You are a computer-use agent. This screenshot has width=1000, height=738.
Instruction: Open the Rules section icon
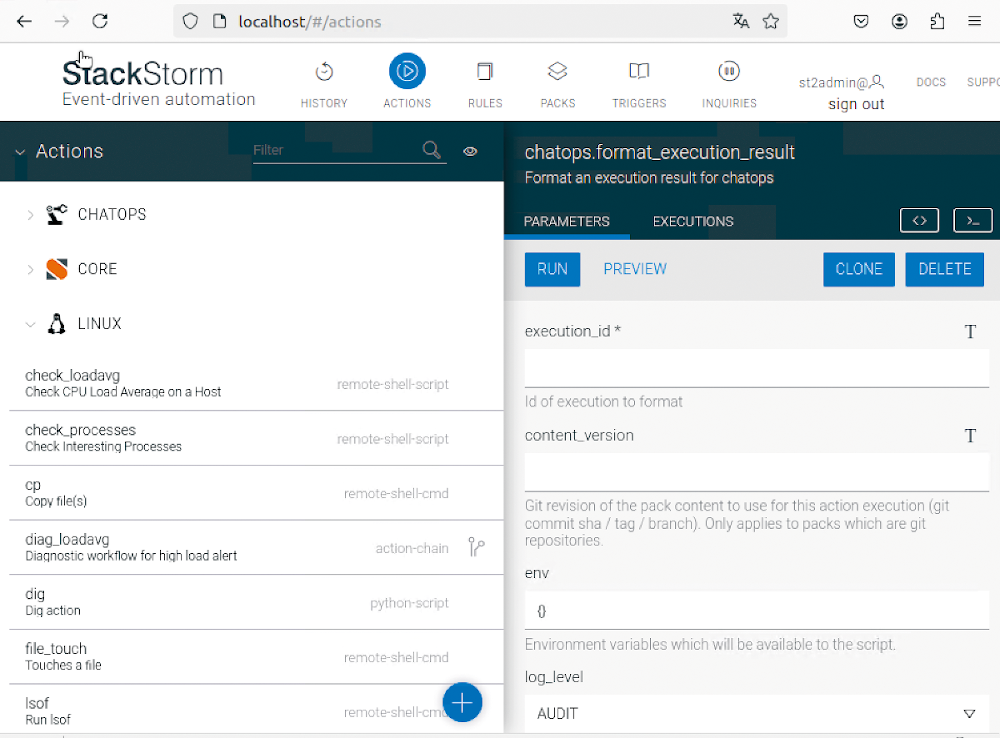485,71
